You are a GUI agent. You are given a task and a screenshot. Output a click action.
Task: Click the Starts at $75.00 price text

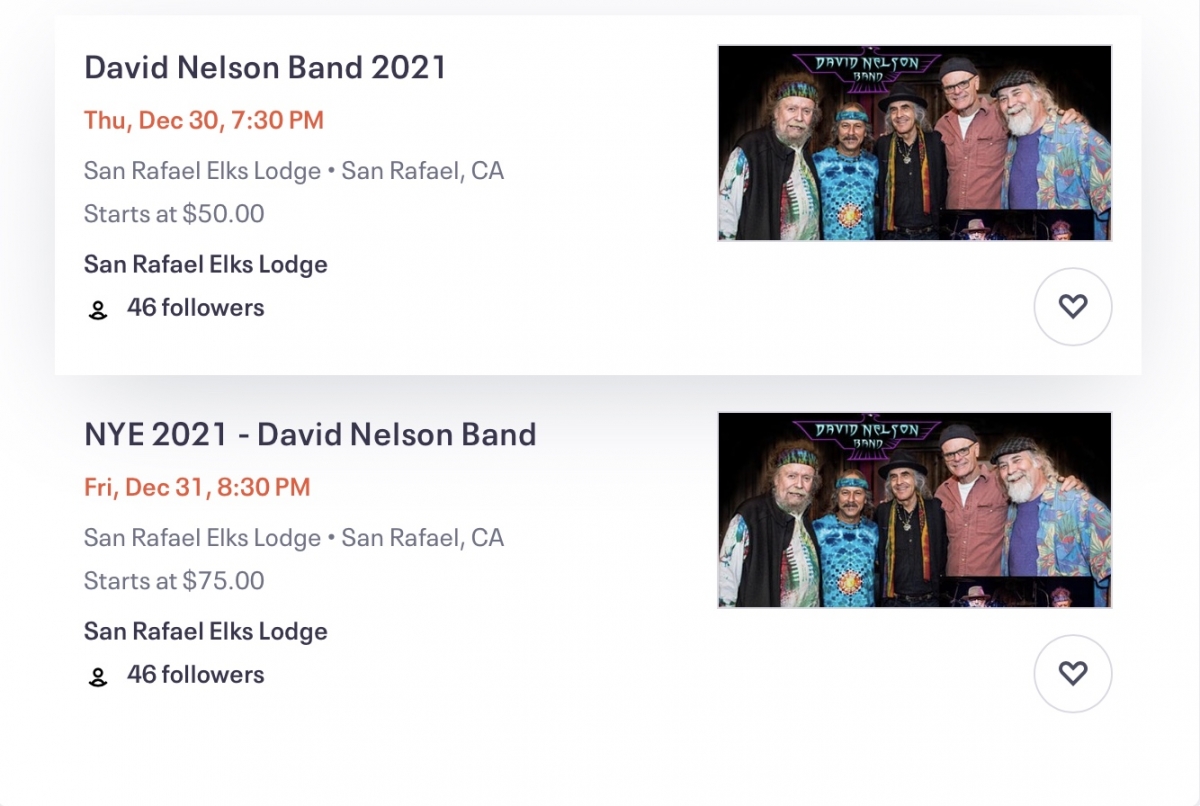tap(174, 581)
